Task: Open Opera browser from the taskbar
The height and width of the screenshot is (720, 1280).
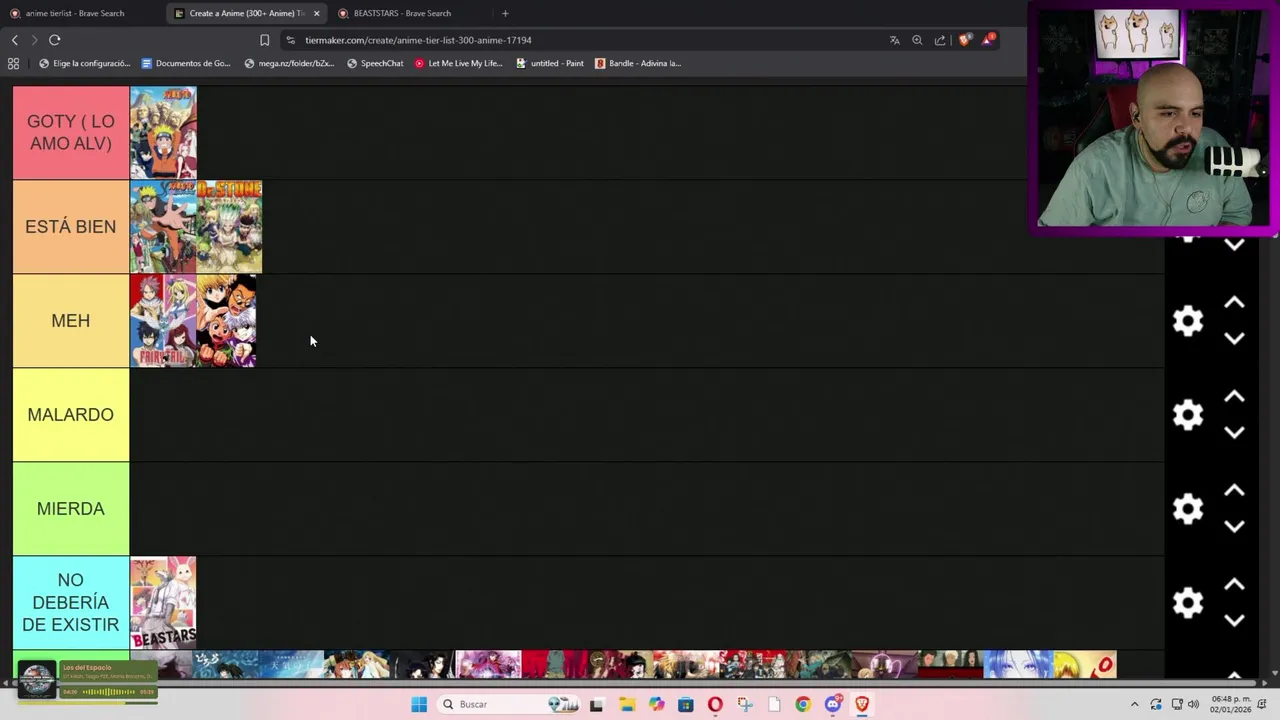Action: [715, 704]
